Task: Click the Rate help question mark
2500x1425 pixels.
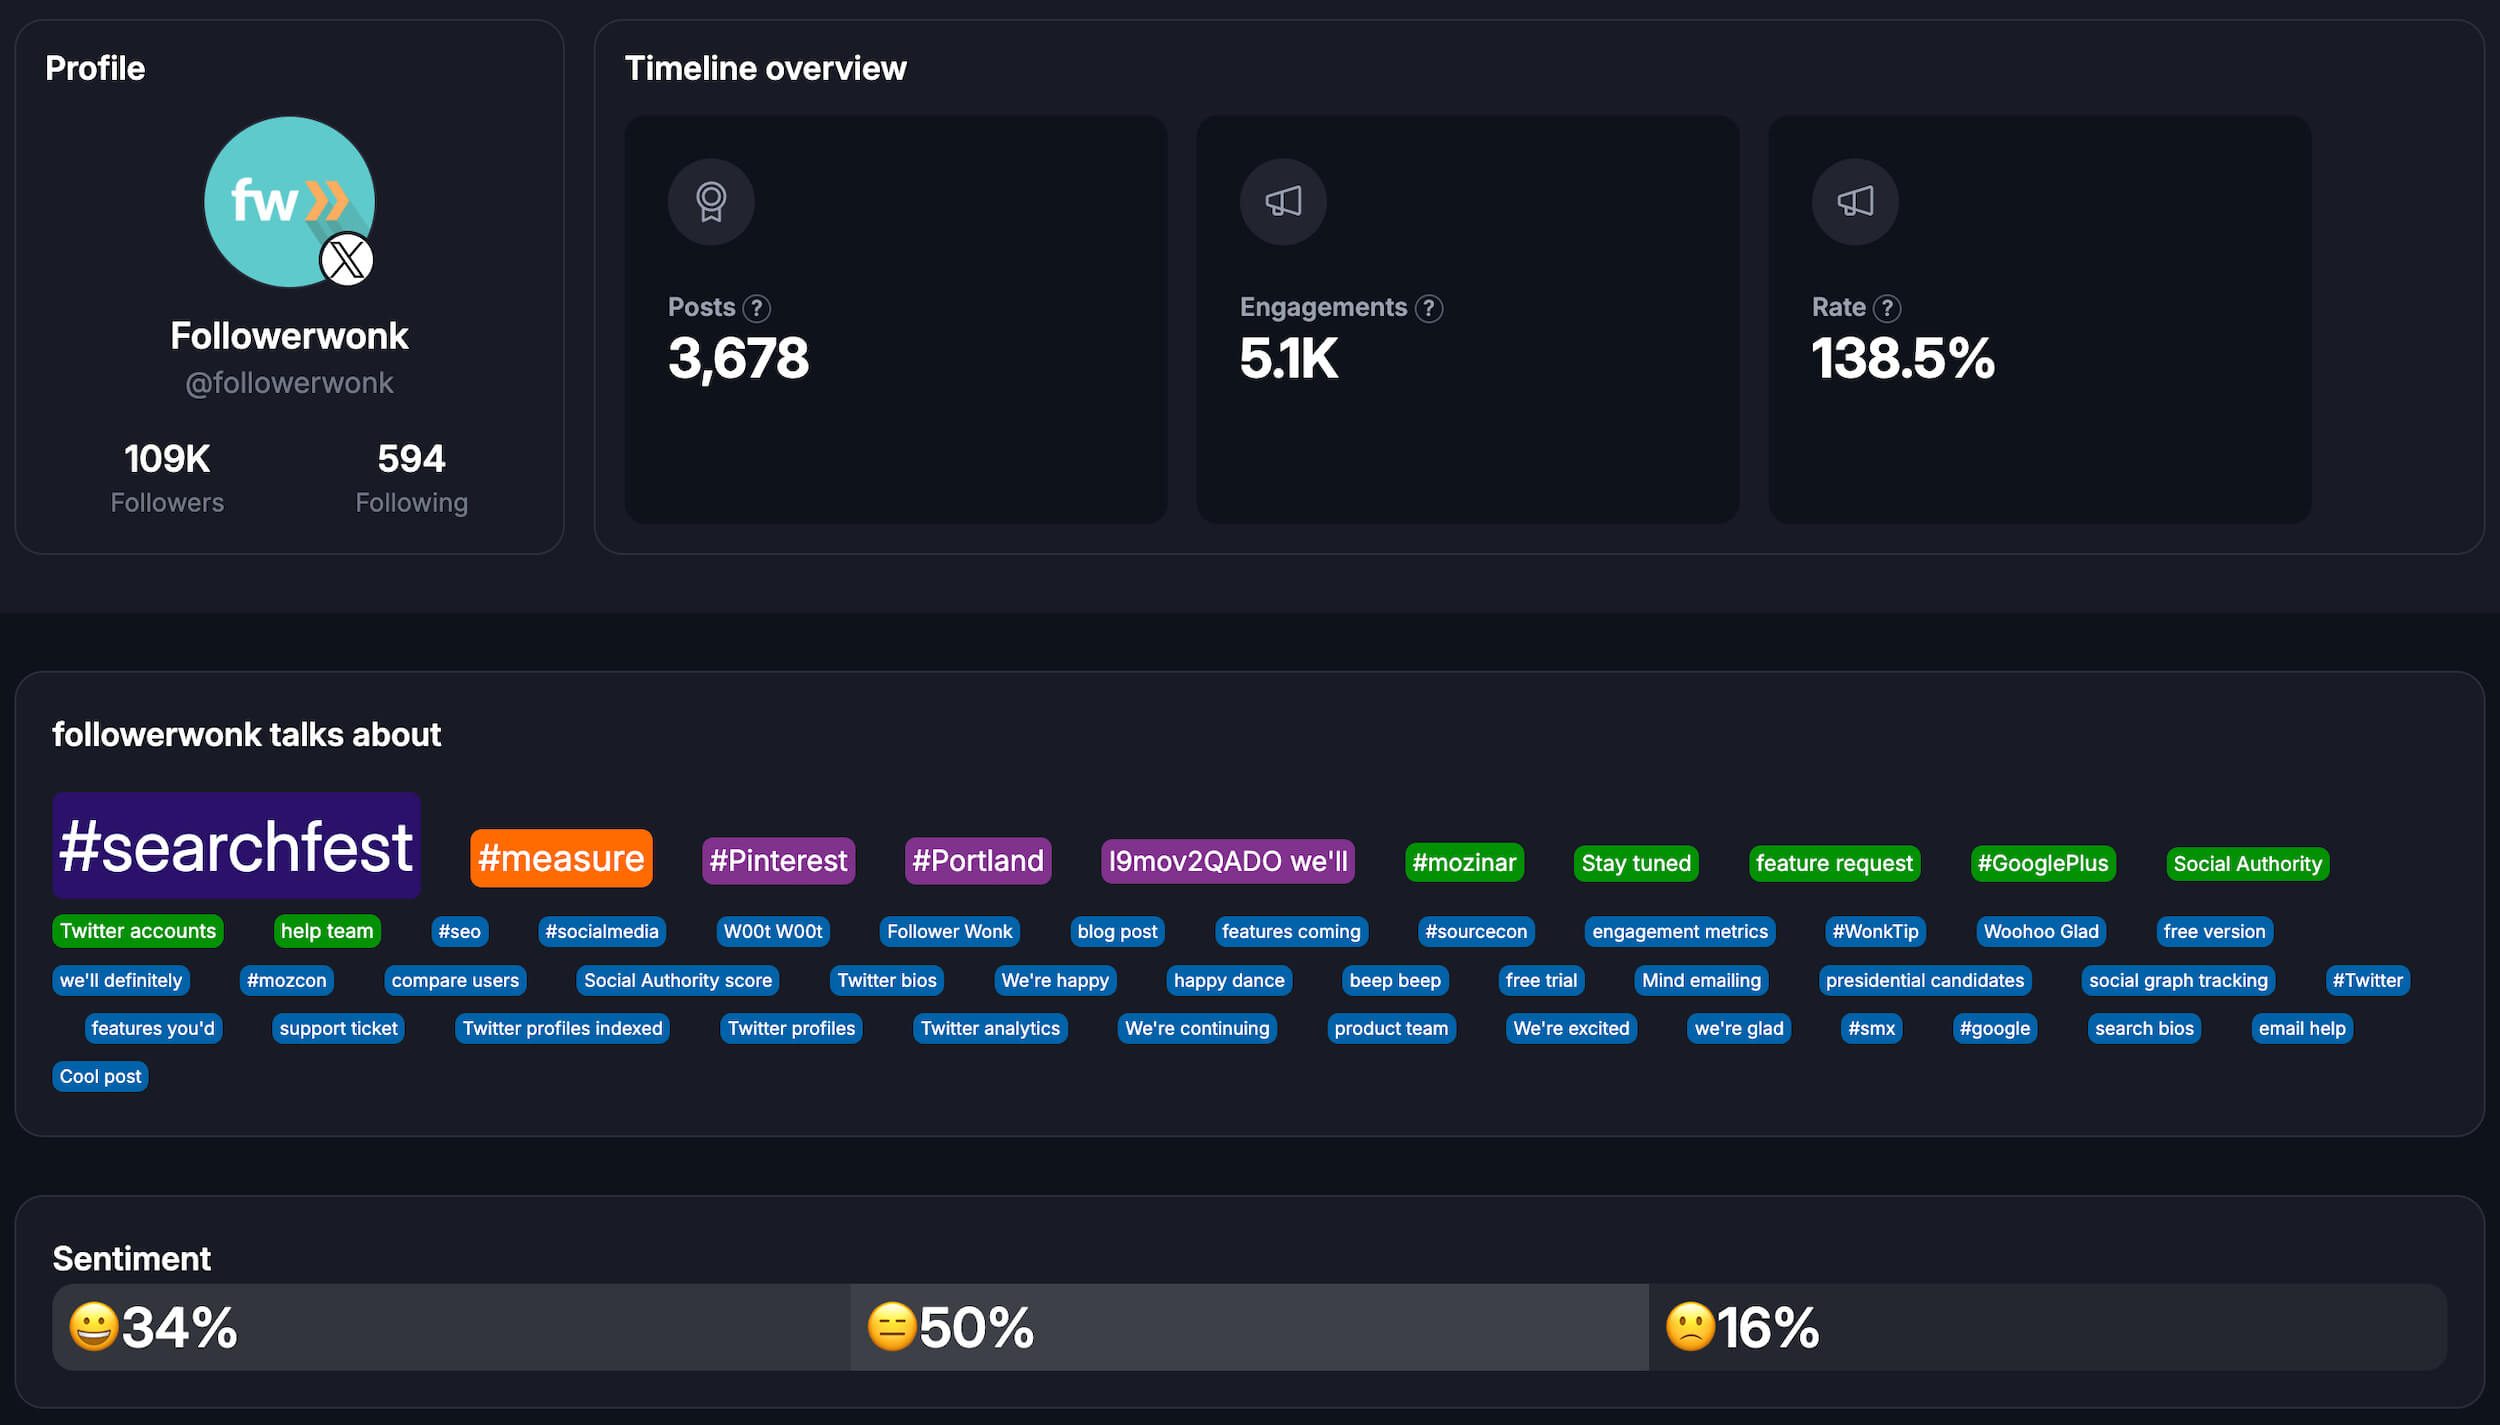Action: pos(1887,308)
